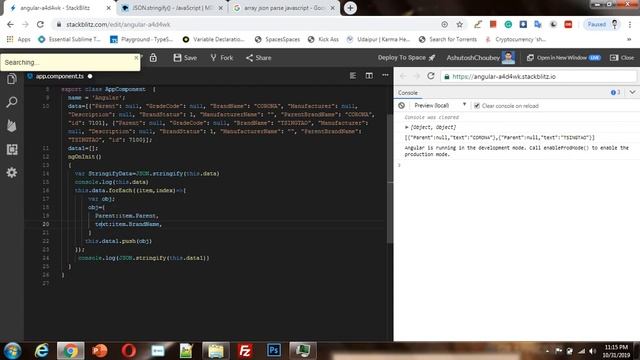Open the Firebase panel in the sidebar
Viewport: 640px width, 360px height.
click(x=11, y=126)
